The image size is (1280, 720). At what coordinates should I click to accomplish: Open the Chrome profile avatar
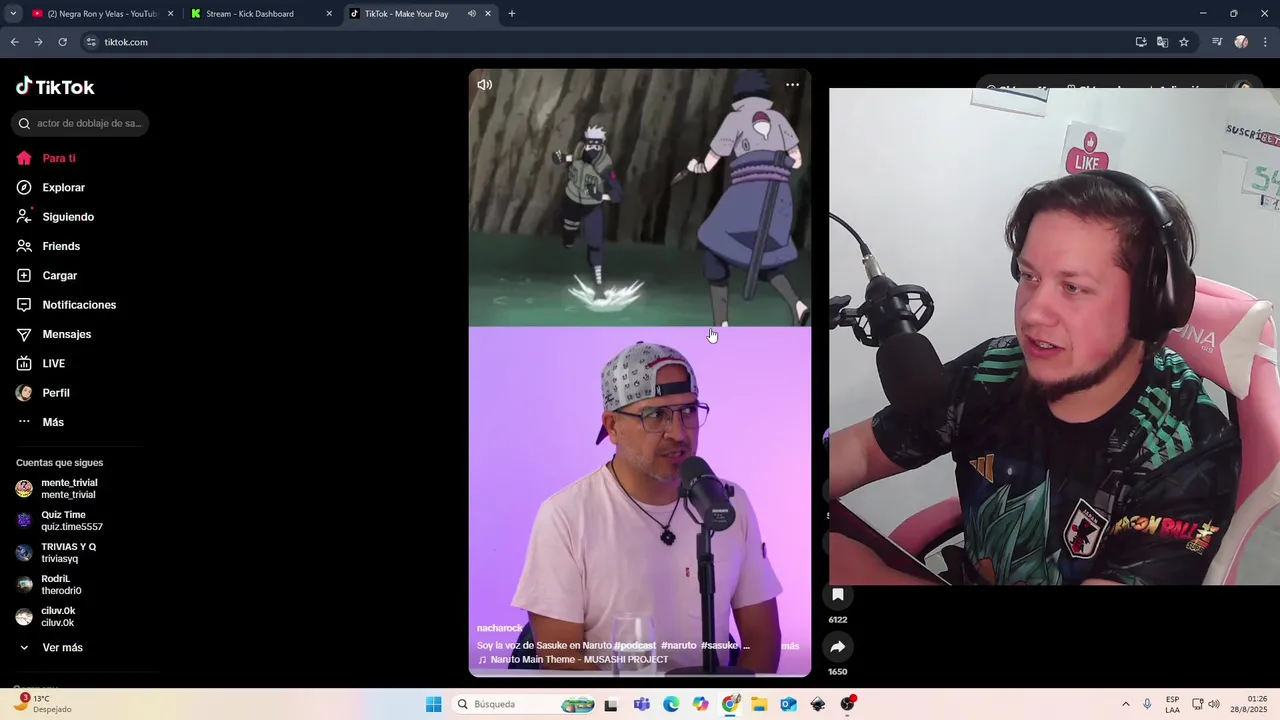(x=1241, y=42)
